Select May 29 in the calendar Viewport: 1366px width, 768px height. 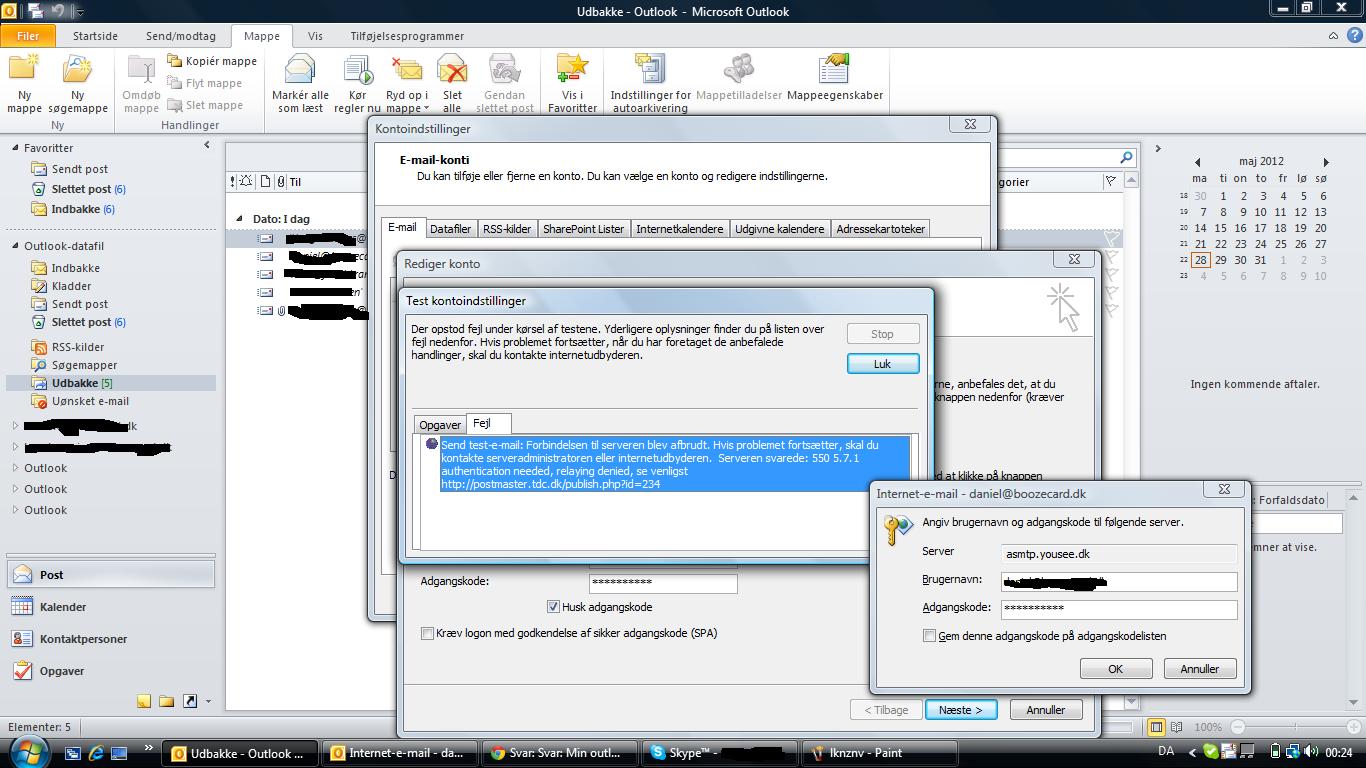(x=1220, y=260)
